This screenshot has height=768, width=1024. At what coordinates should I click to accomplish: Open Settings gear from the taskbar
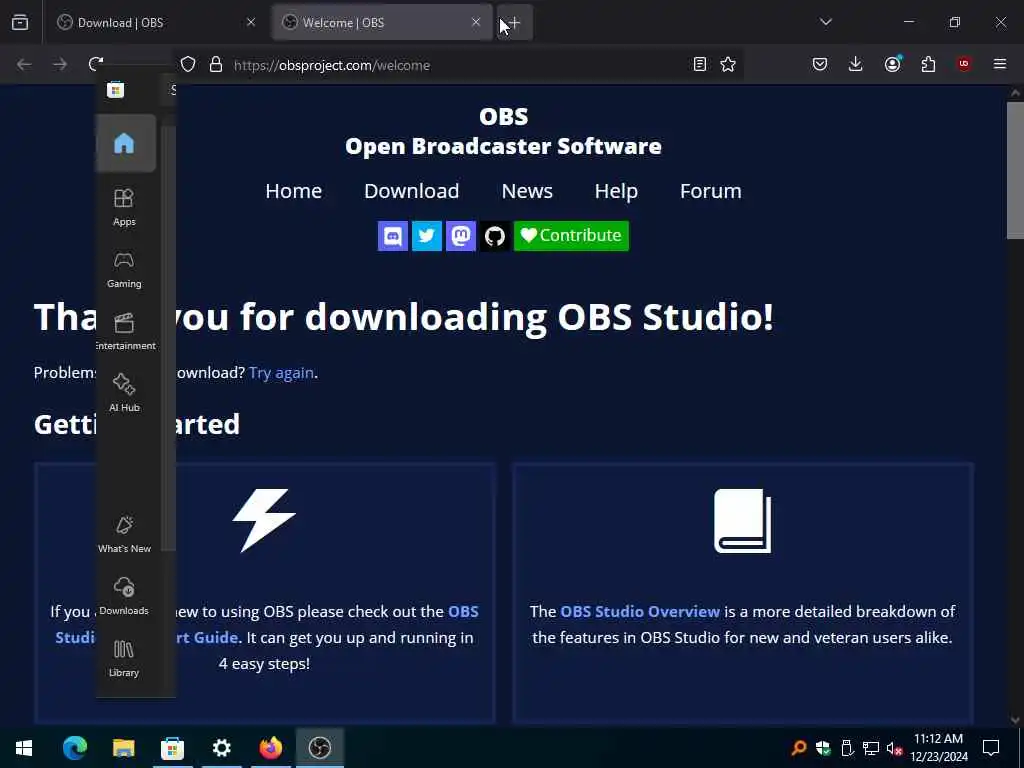tap(221, 747)
